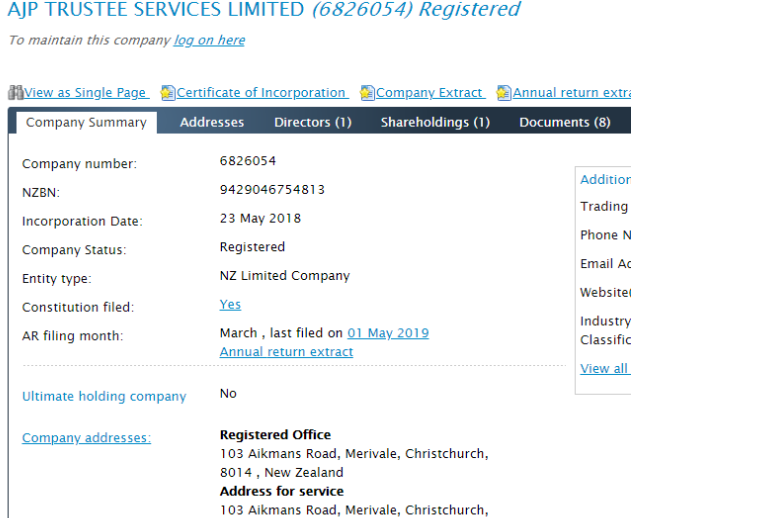Click the document icon before Annual return extract
Viewport: 778px width, 518px height.
pyautogui.click(x=504, y=93)
